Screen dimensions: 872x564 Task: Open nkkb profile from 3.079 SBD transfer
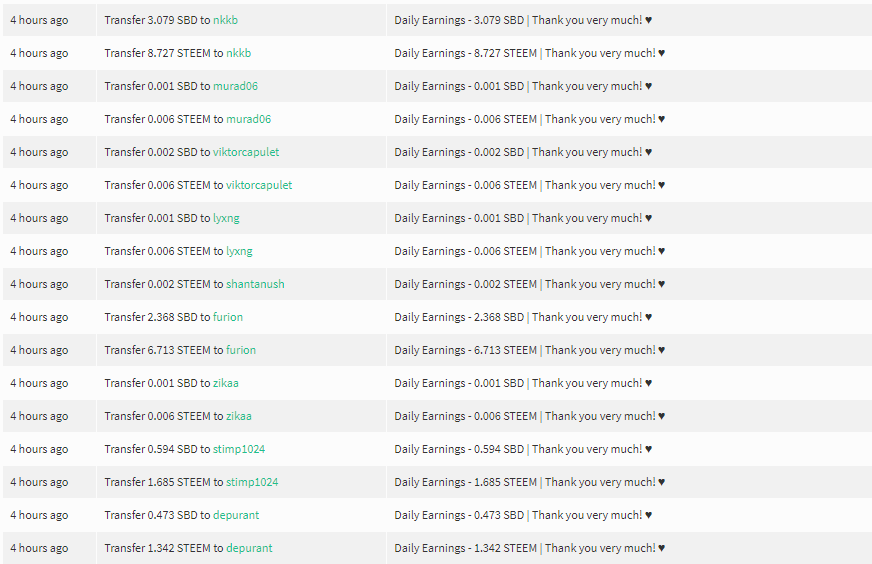[x=225, y=20]
